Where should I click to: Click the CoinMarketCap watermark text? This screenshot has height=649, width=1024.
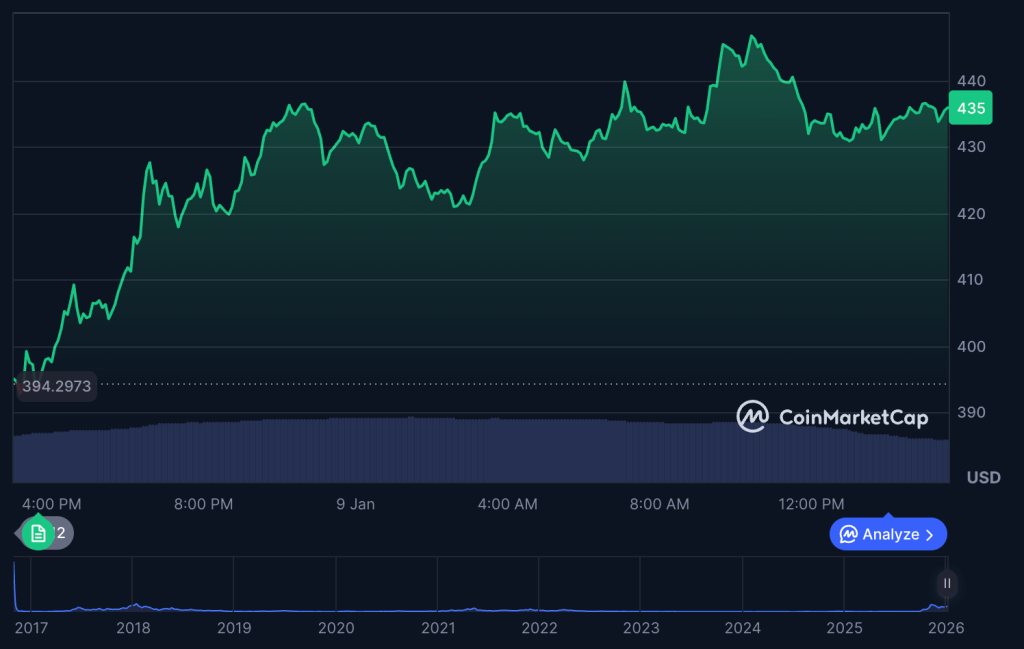(852, 418)
